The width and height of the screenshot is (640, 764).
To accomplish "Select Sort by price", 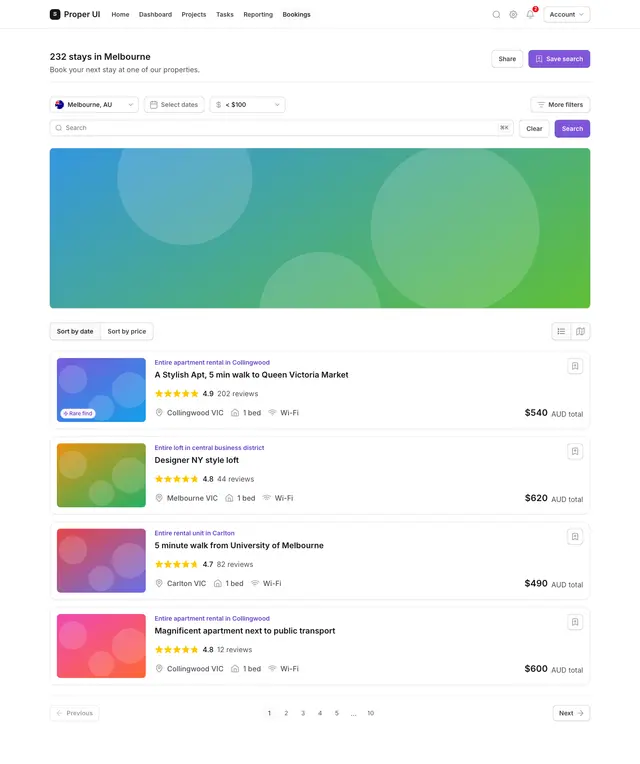I will pos(127,331).
